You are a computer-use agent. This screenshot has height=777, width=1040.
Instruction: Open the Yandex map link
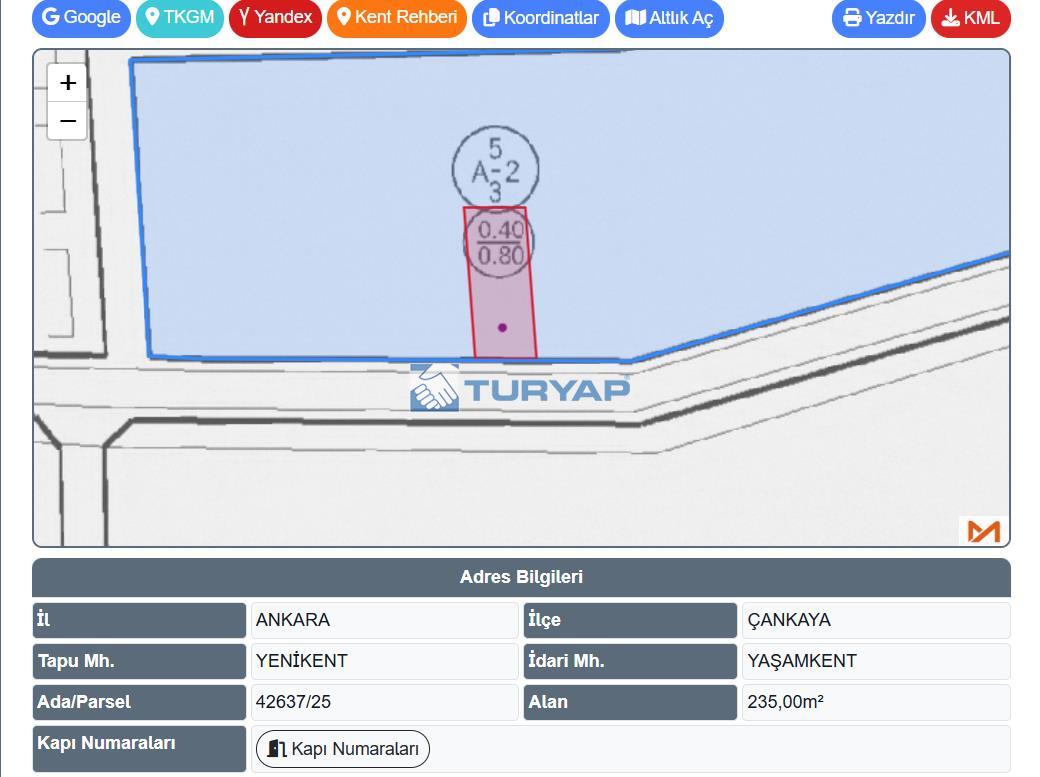(275, 18)
